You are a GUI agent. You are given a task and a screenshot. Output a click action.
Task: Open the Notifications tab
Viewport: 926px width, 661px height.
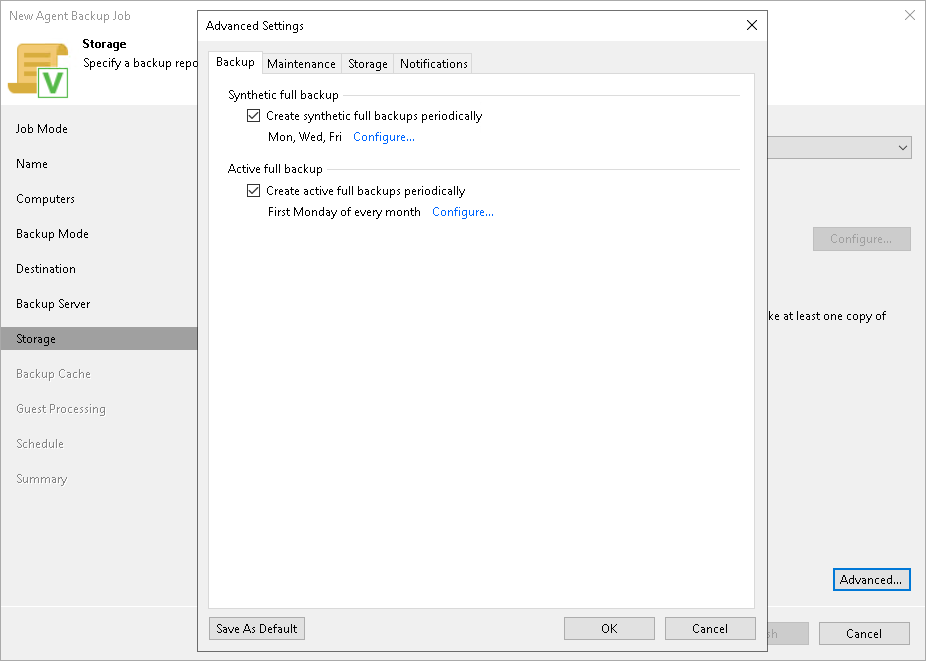[433, 63]
